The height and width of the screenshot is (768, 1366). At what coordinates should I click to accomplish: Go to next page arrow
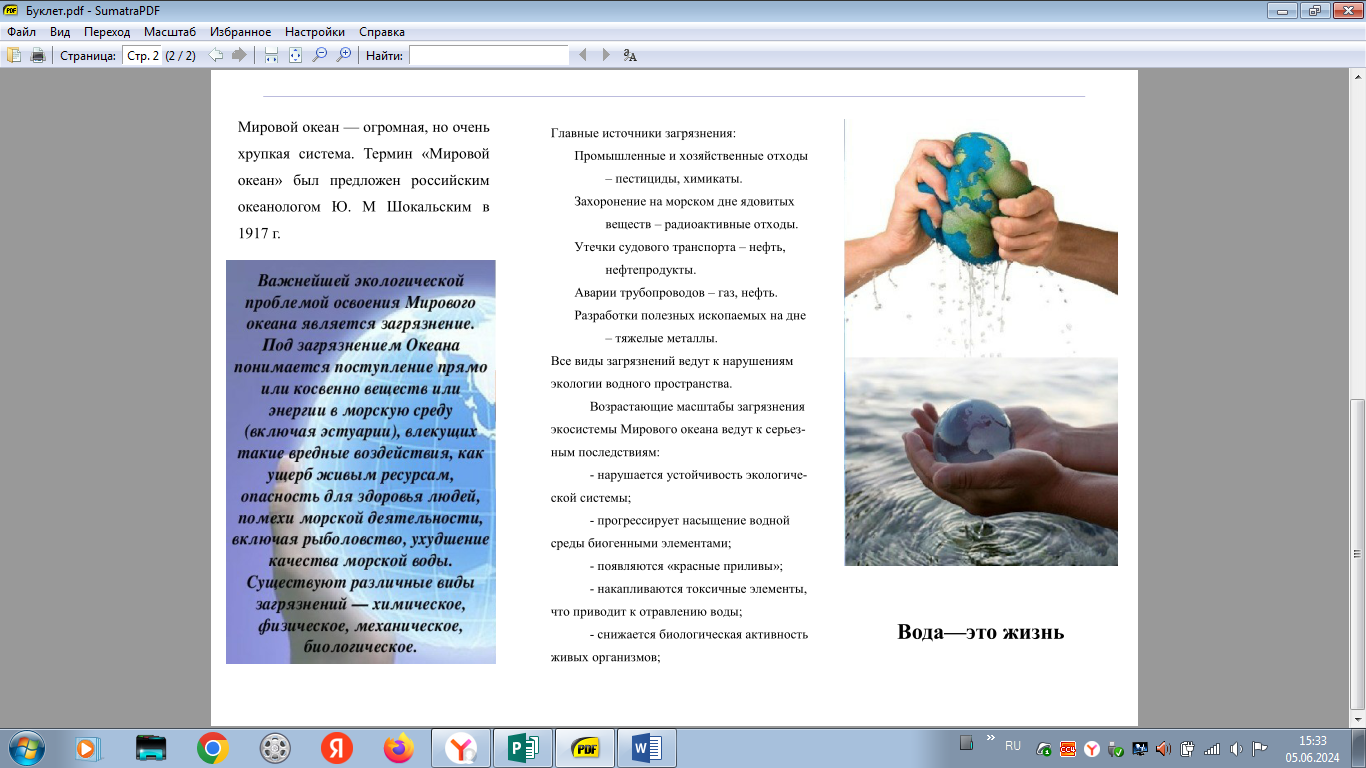tap(239, 55)
